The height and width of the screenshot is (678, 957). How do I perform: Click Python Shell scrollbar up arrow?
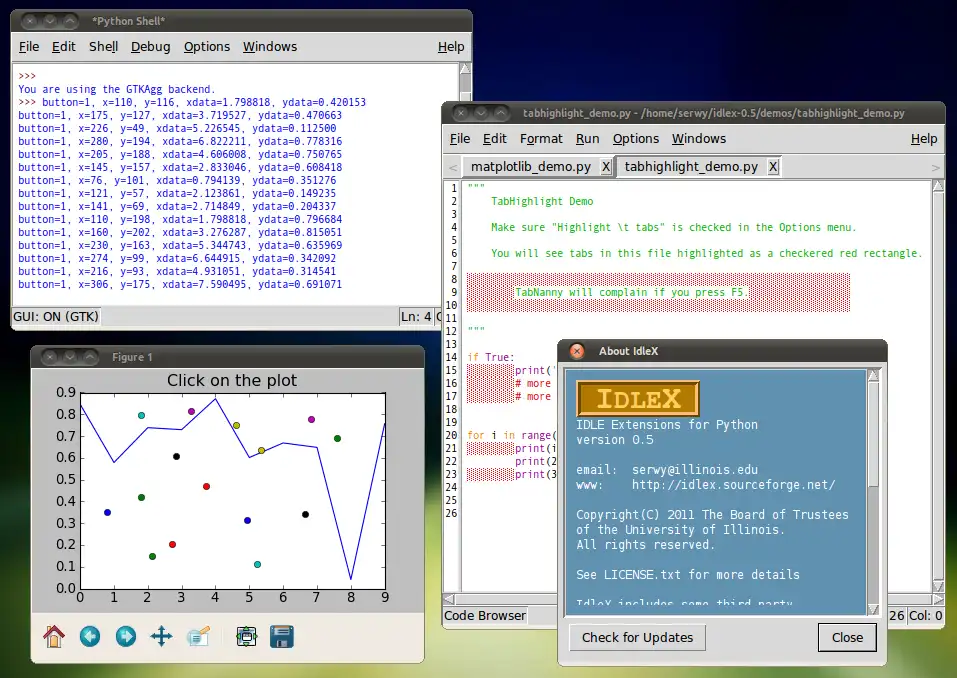[x=465, y=69]
